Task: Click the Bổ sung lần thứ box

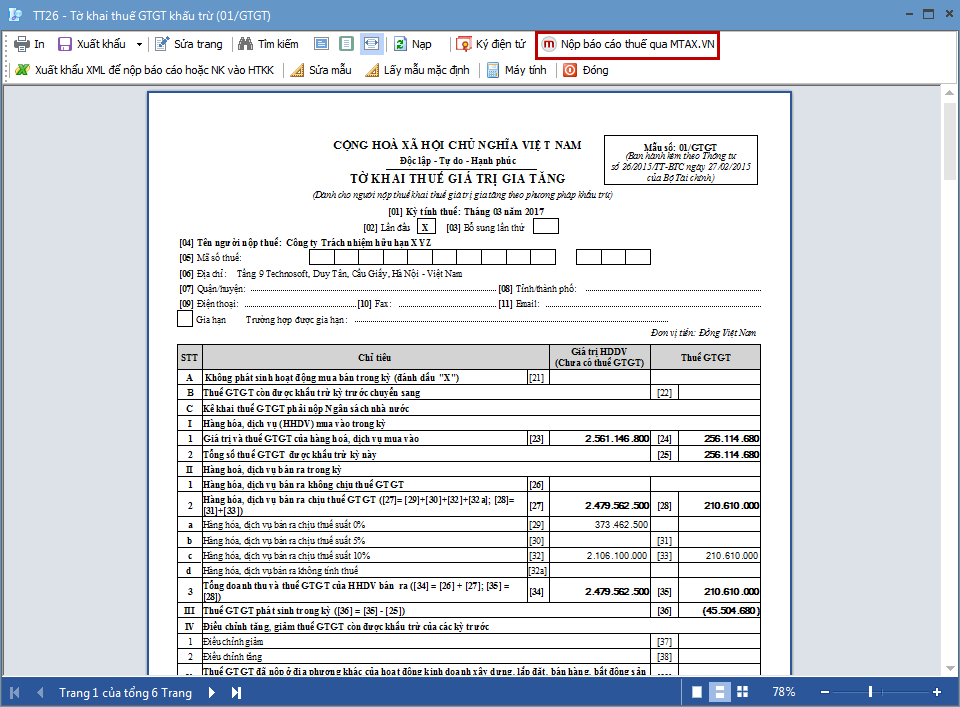Action: [x=545, y=226]
